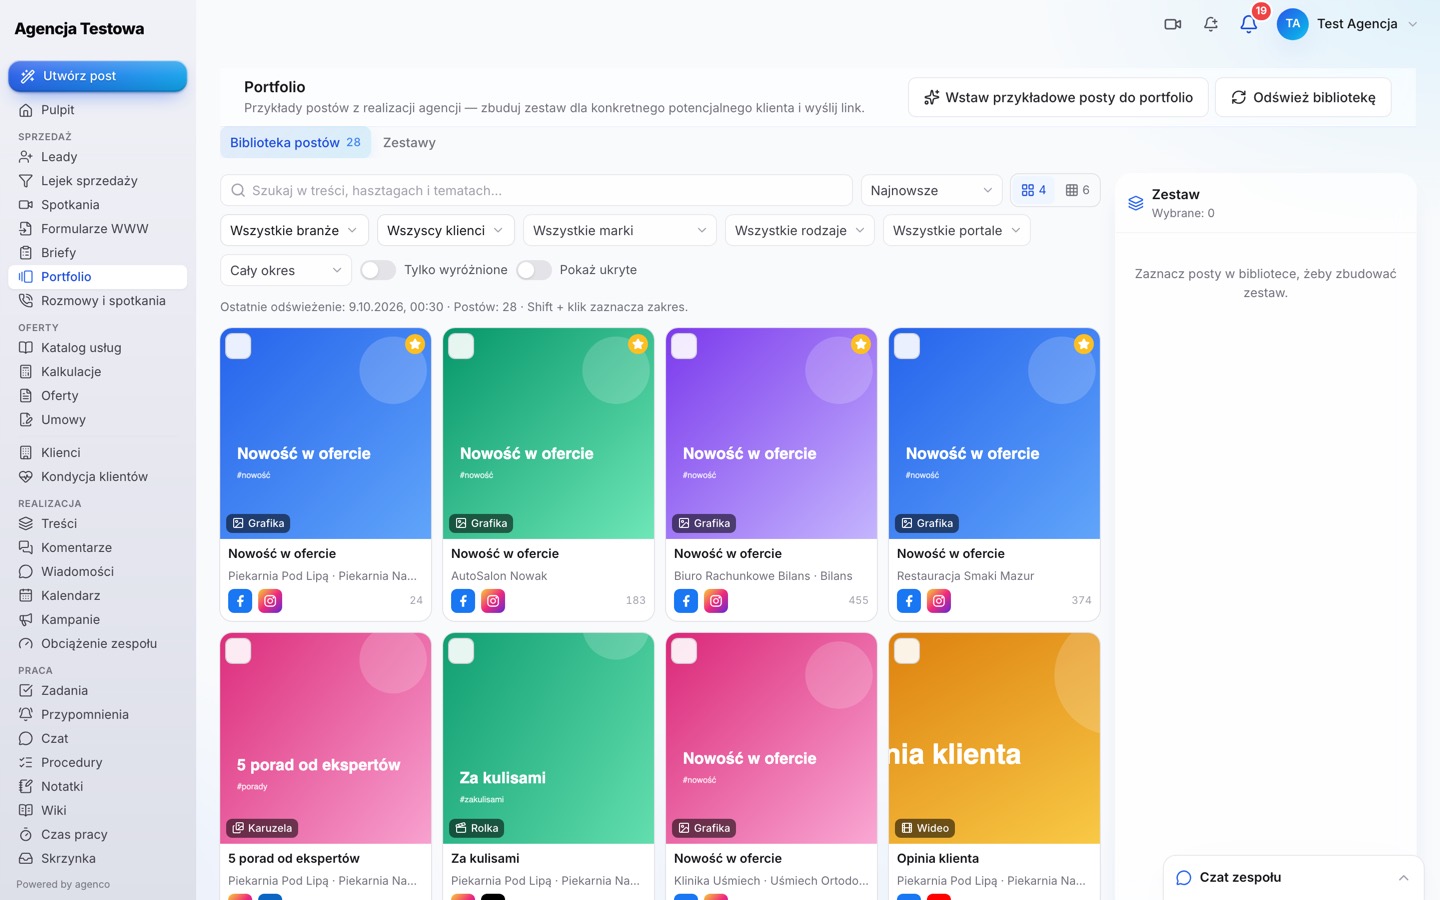Click the post search field
Screen dimensions: 1440x900
click(536, 190)
